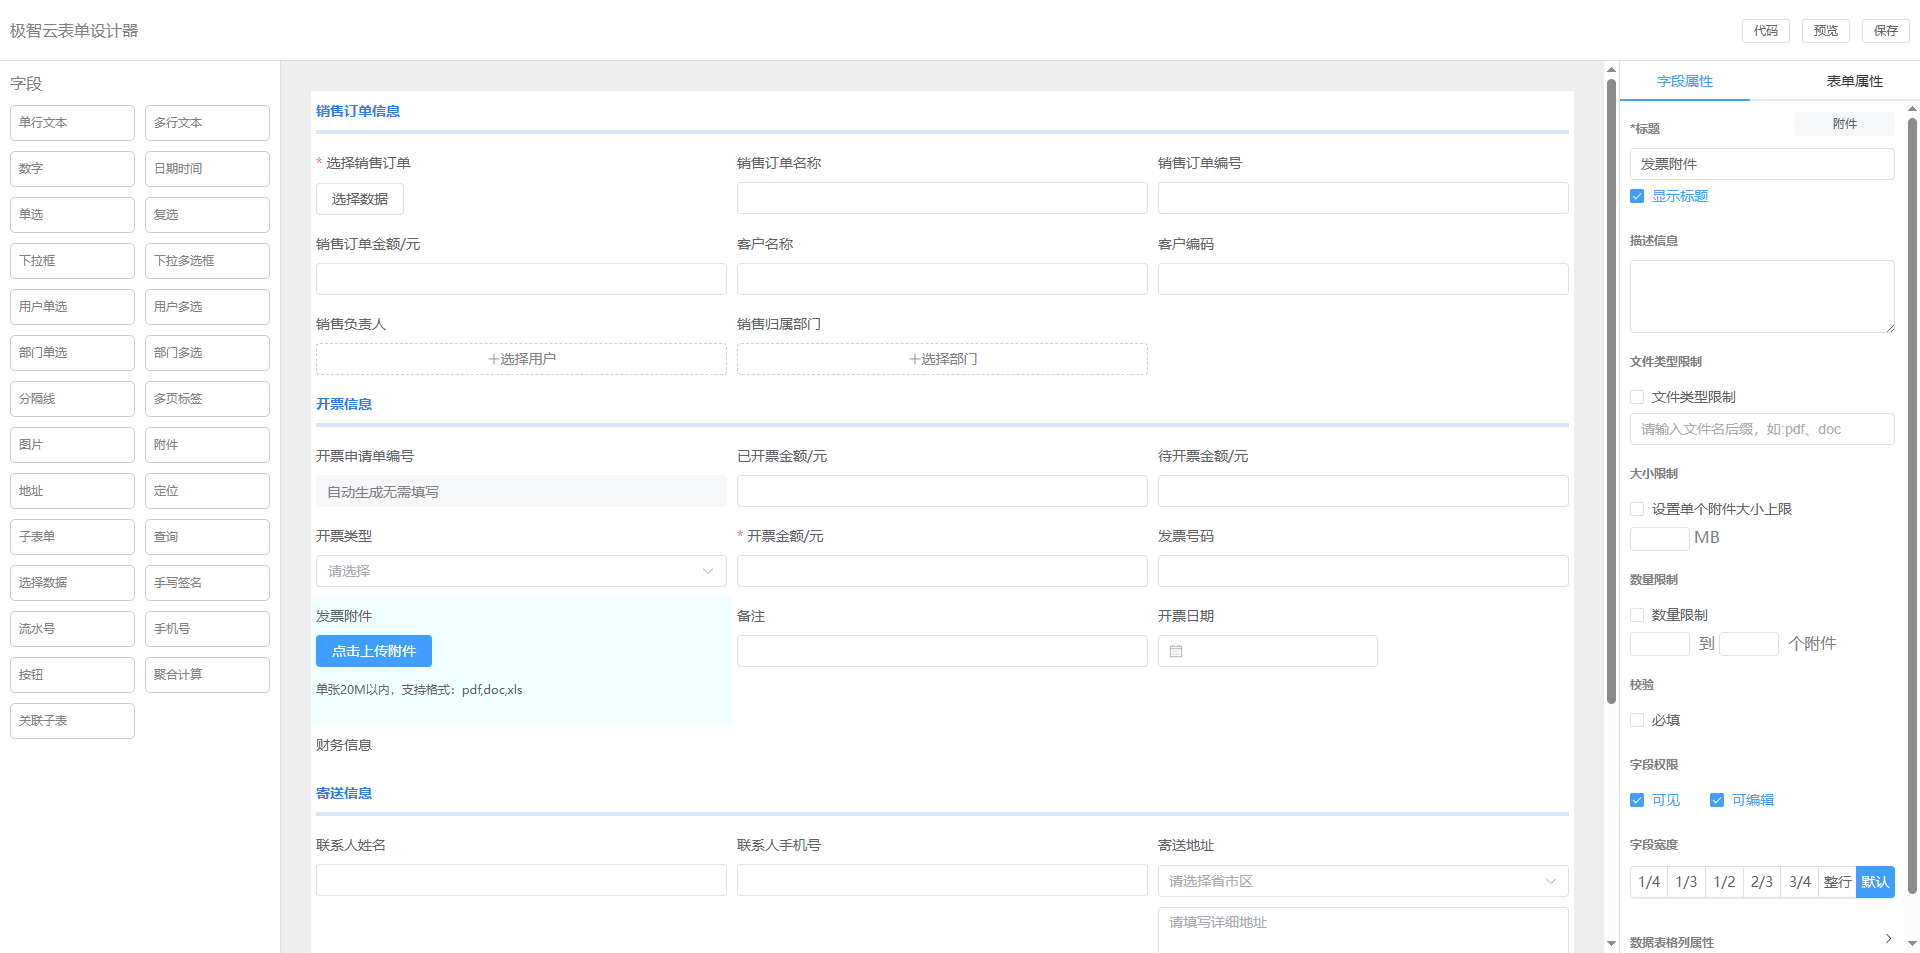The image size is (1920, 953).
Task: Add the 手写签名 field component
Action: [x=207, y=583]
